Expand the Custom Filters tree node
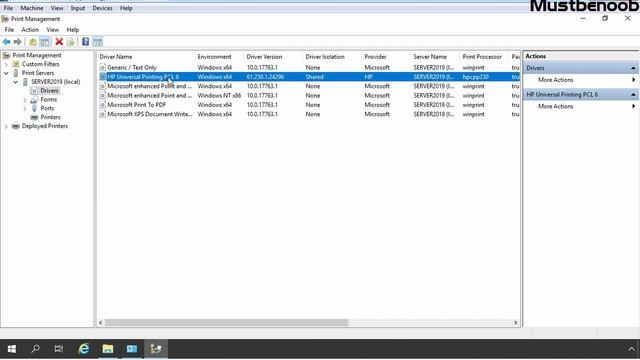The height and width of the screenshot is (360, 640). click(x=6, y=64)
